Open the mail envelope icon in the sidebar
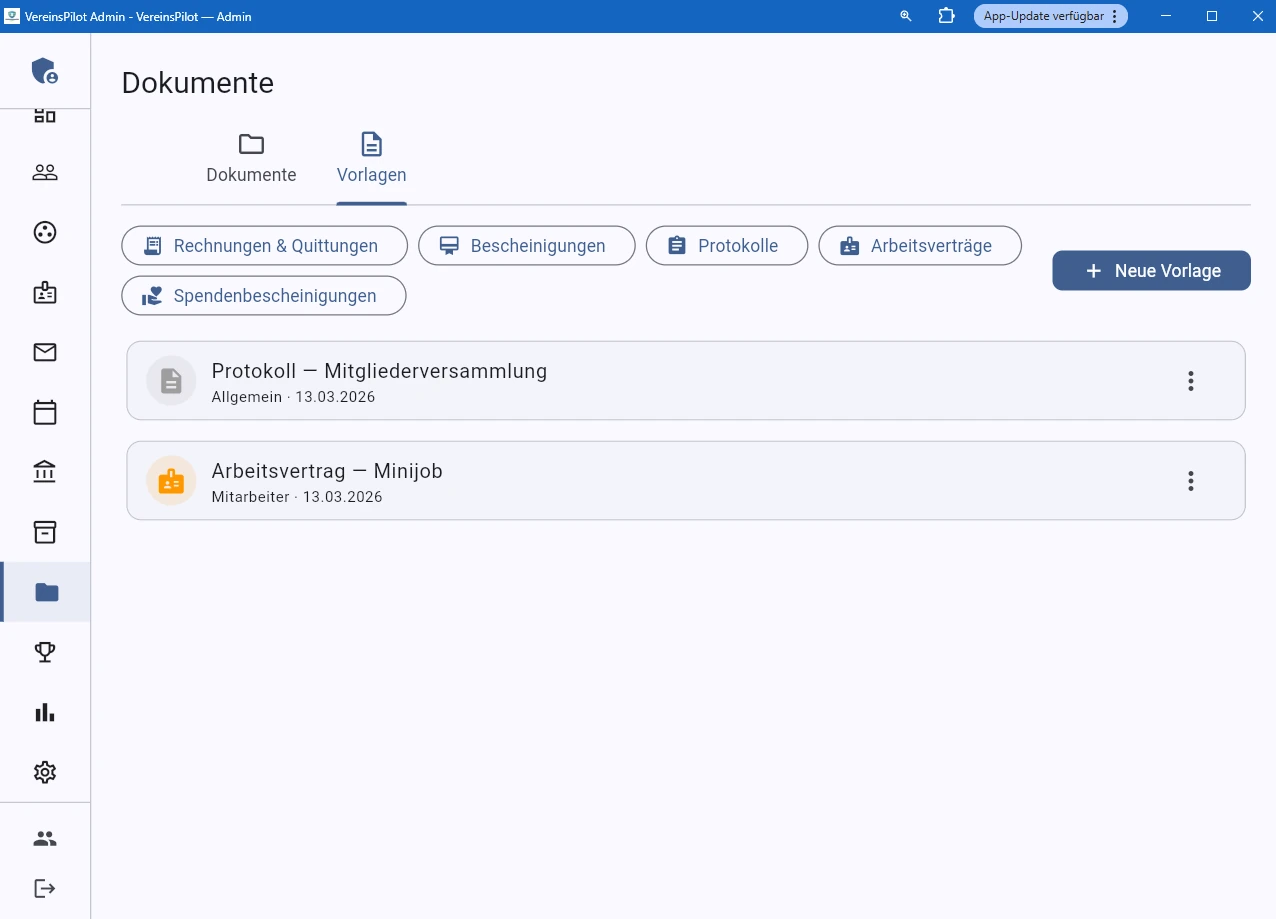Screen dimensions: 1276x919 (44, 352)
